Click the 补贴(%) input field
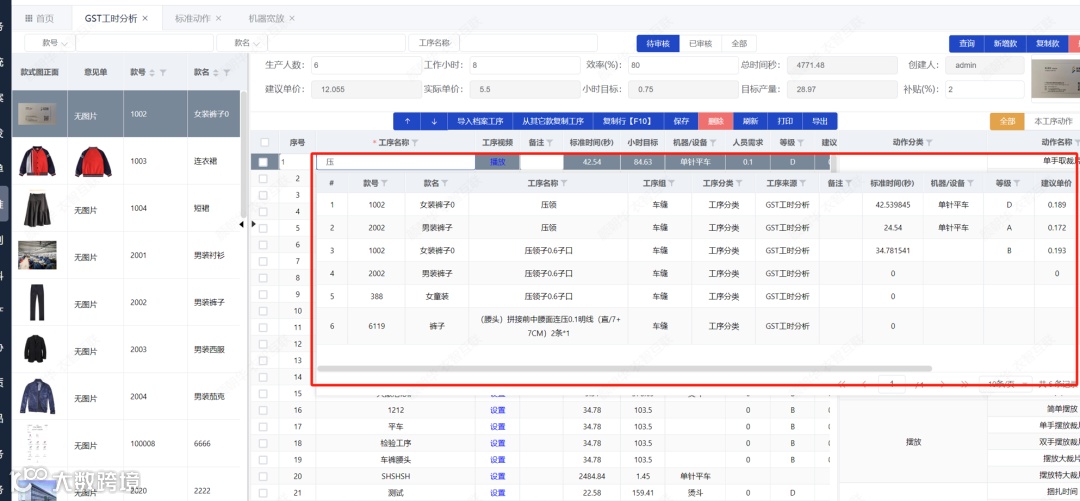The height and width of the screenshot is (501, 1080). pos(987,89)
